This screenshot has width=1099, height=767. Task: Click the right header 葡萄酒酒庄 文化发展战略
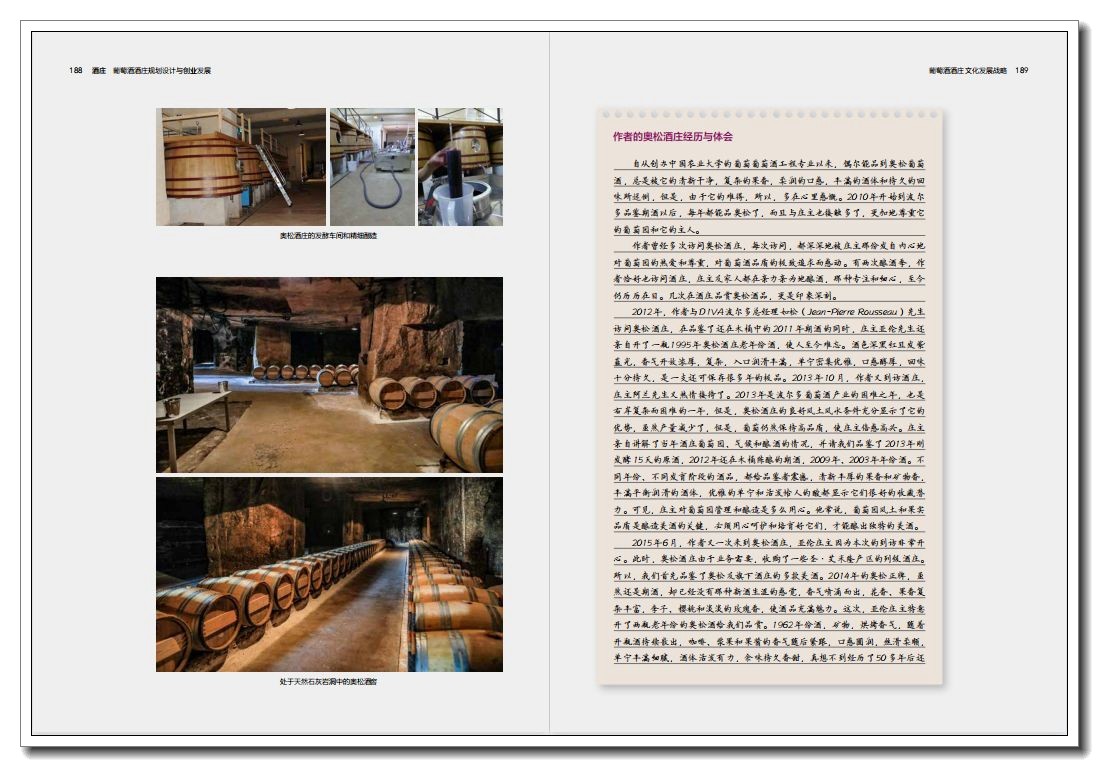point(967,71)
